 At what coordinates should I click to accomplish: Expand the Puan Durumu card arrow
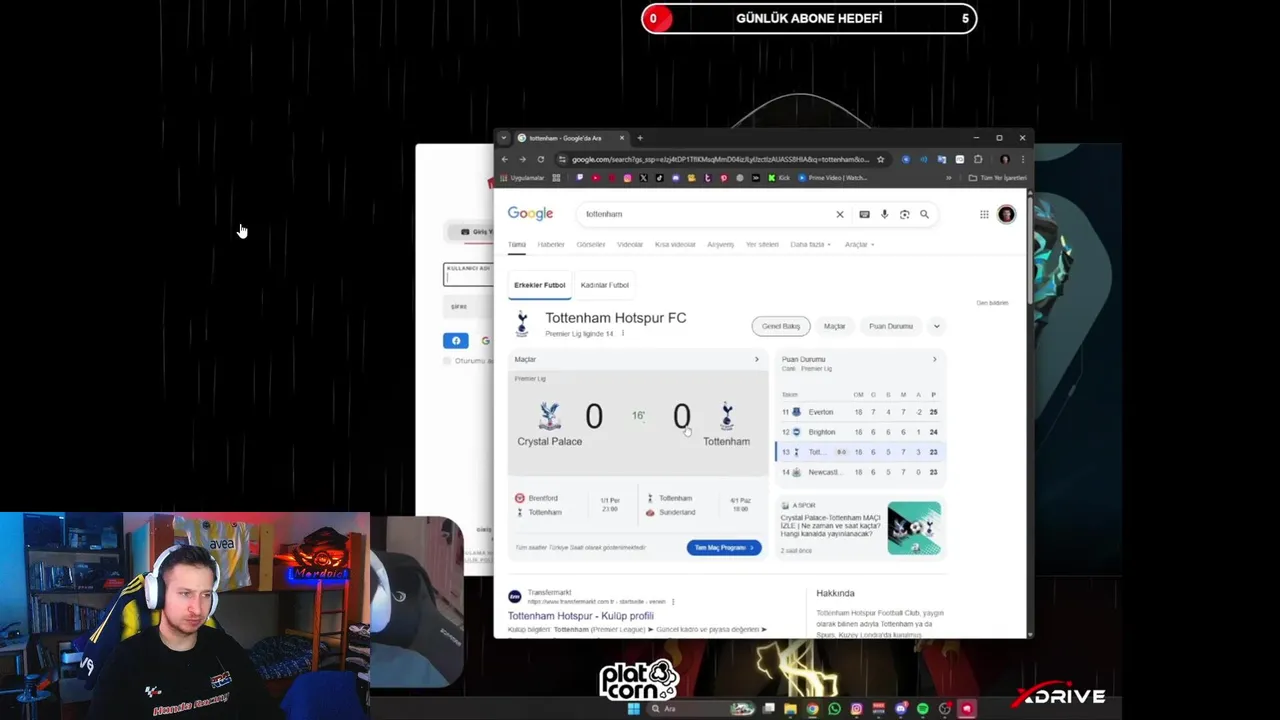[934, 359]
